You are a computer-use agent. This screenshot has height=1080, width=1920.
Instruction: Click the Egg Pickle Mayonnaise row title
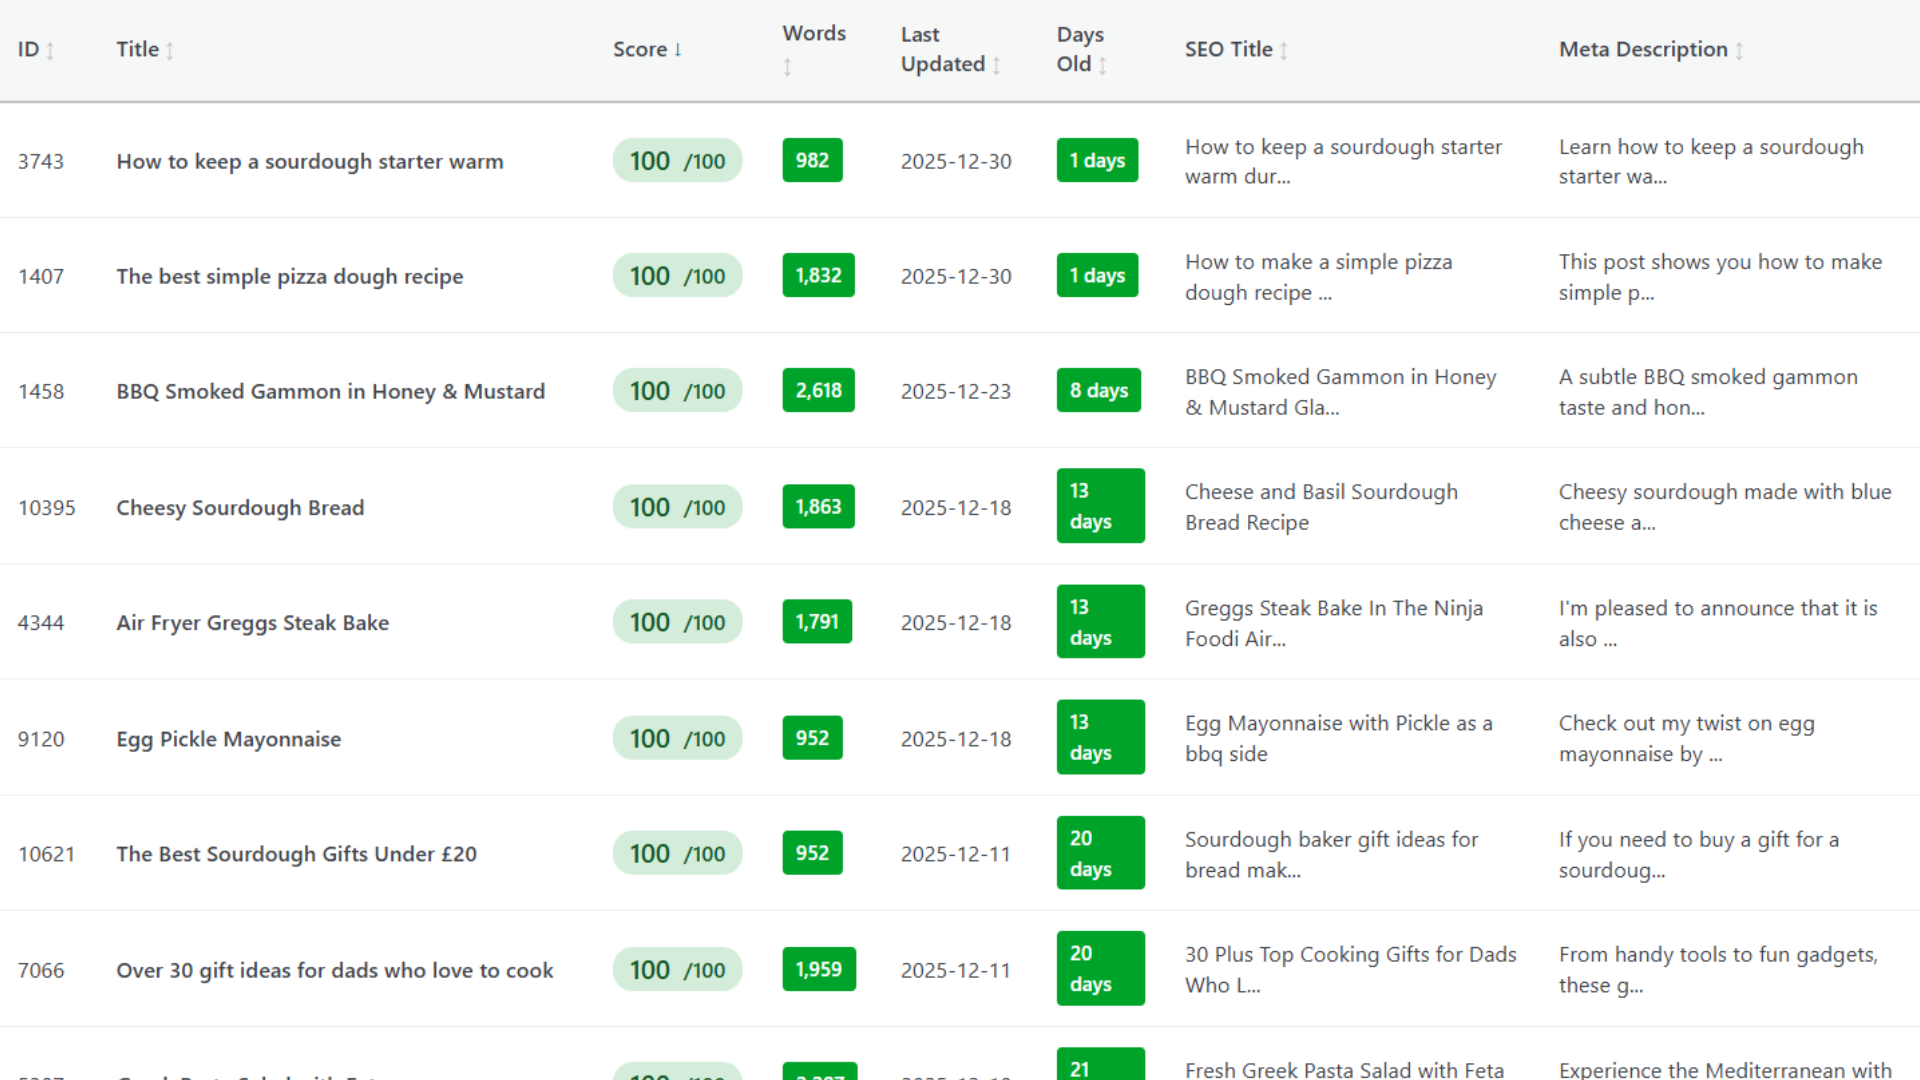[229, 739]
